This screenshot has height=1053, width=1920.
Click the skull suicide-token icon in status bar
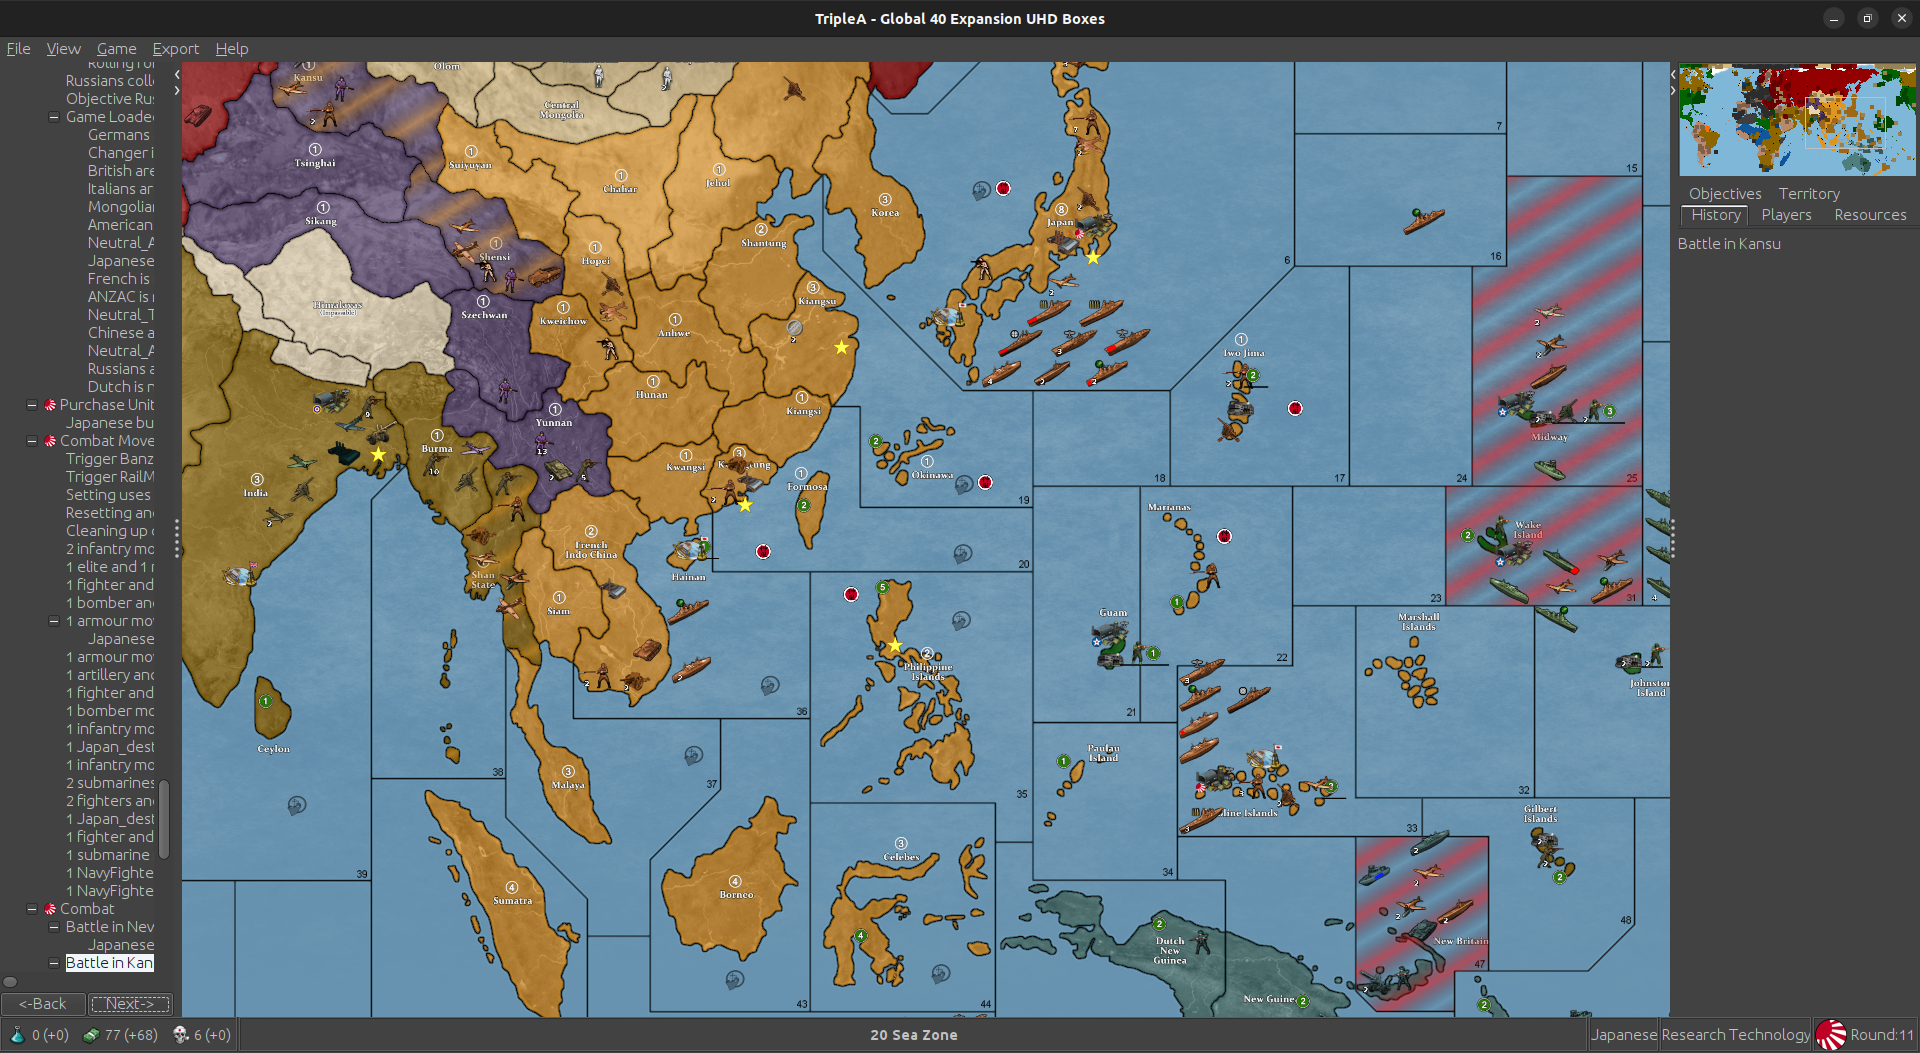(181, 1035)
